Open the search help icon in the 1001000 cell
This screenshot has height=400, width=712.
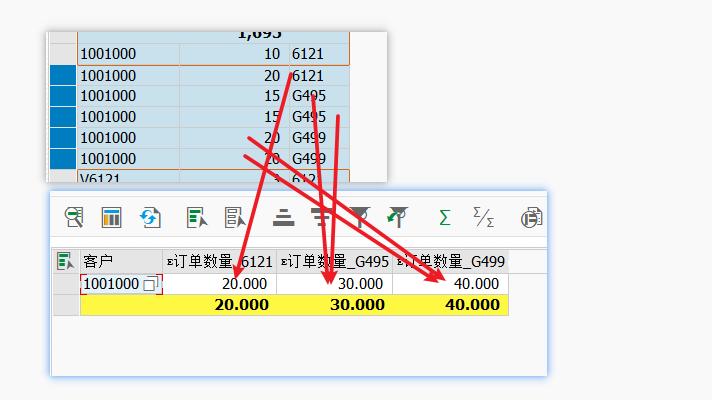pyautogui.click(x=150, y=284)
